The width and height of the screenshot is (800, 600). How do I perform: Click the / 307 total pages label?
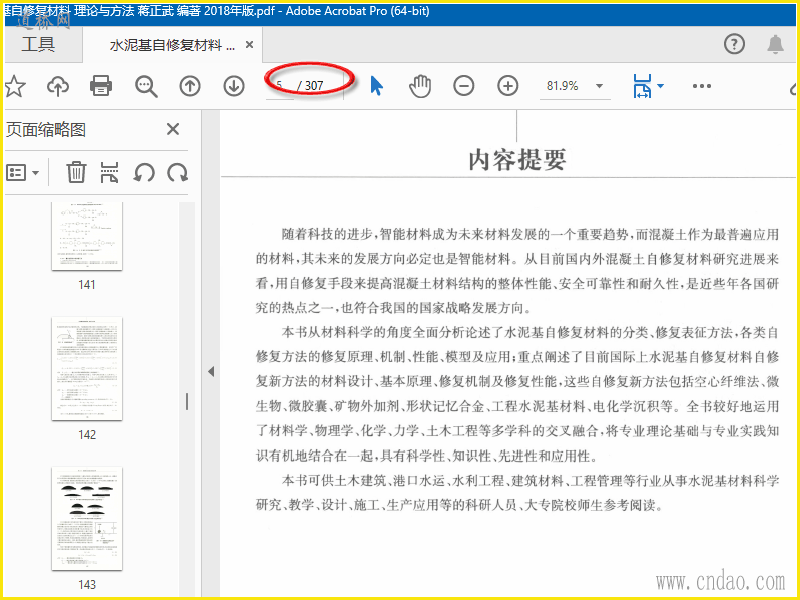click(x=311, y=86)
